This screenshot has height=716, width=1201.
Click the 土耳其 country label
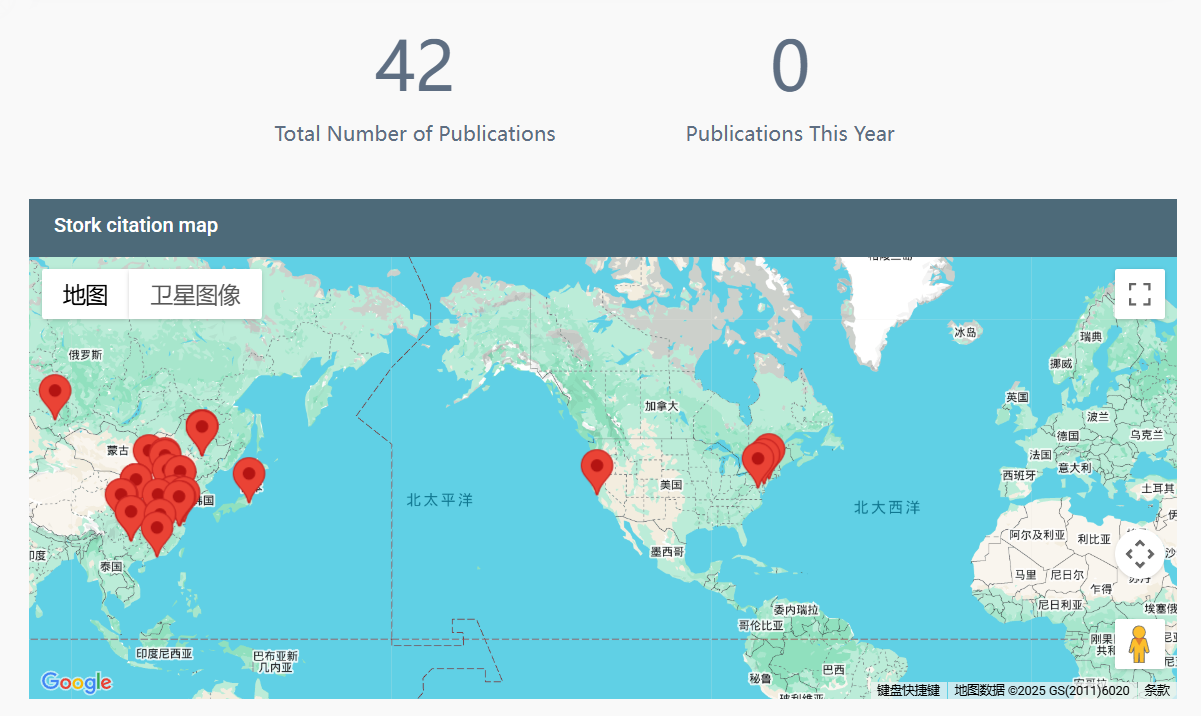(x=1158, y=488)
